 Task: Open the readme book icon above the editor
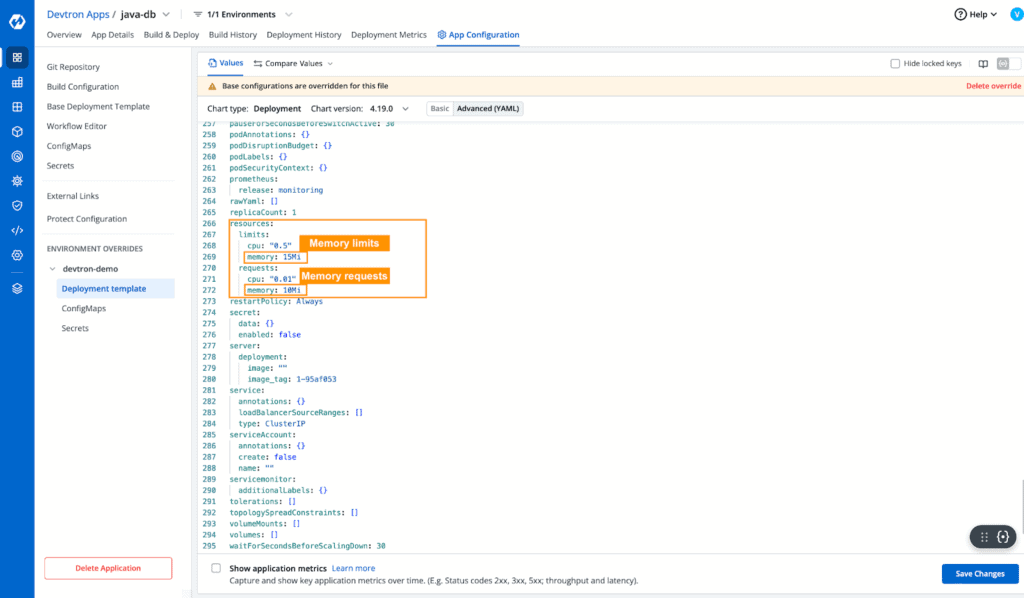983,63
